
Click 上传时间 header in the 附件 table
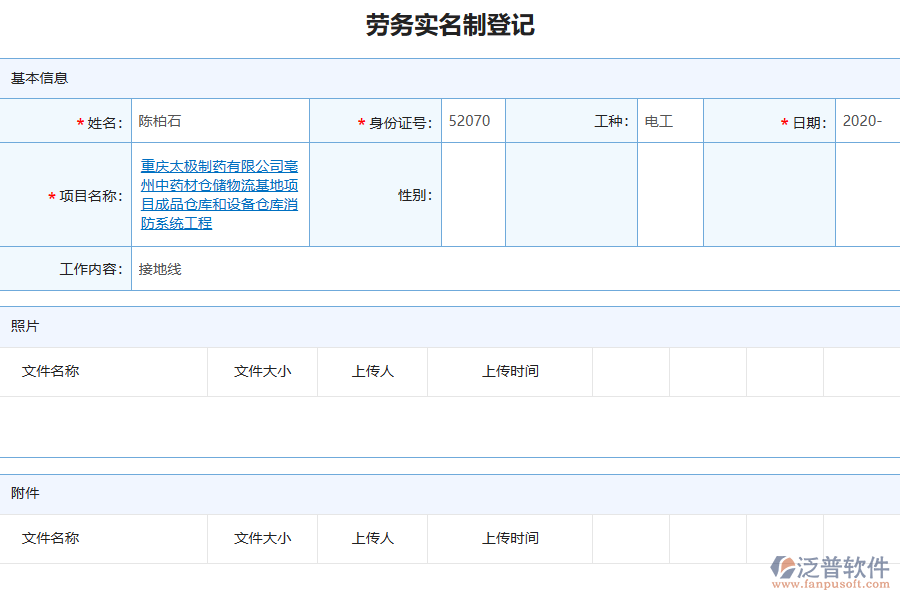click(510, 538)
